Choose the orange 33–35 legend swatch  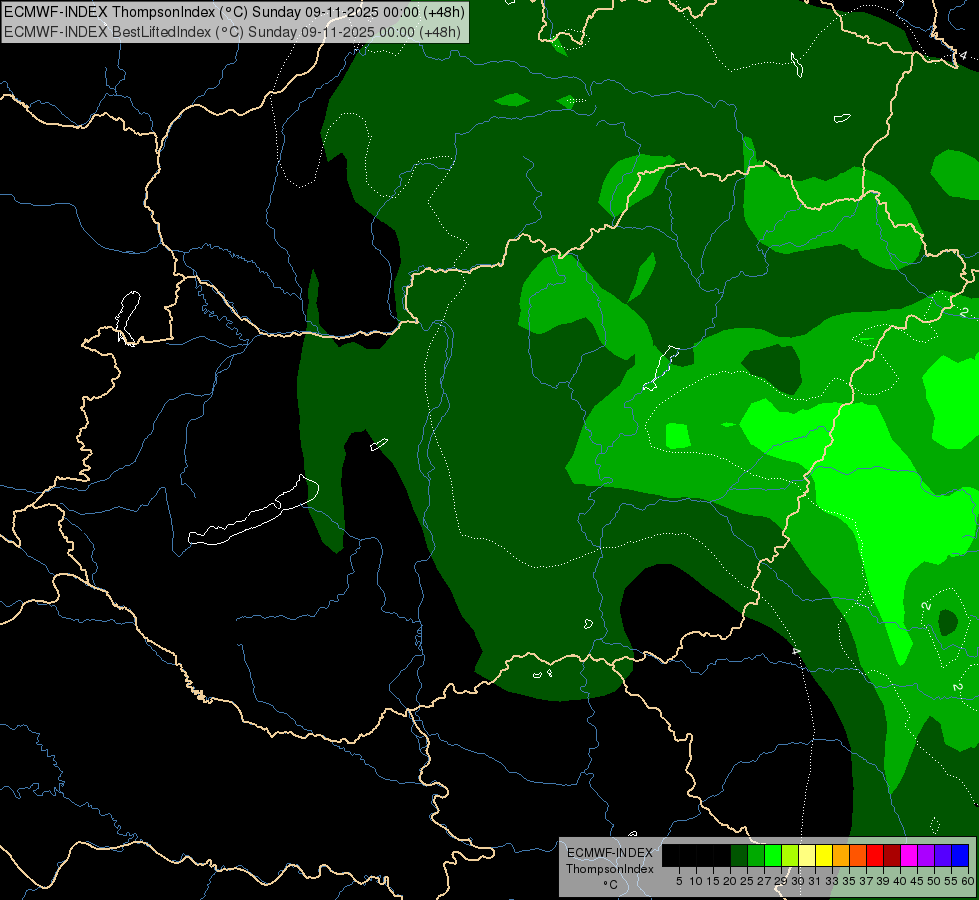[841, 855]
